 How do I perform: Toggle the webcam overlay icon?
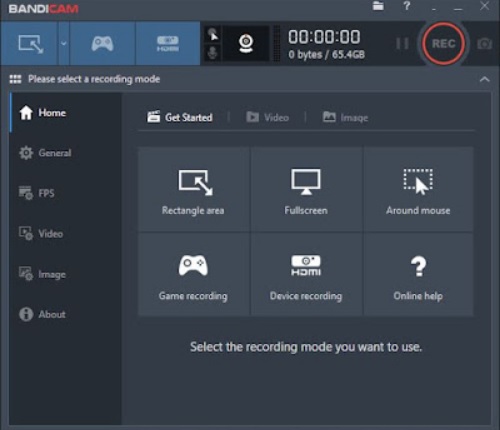tap(246, 44)
